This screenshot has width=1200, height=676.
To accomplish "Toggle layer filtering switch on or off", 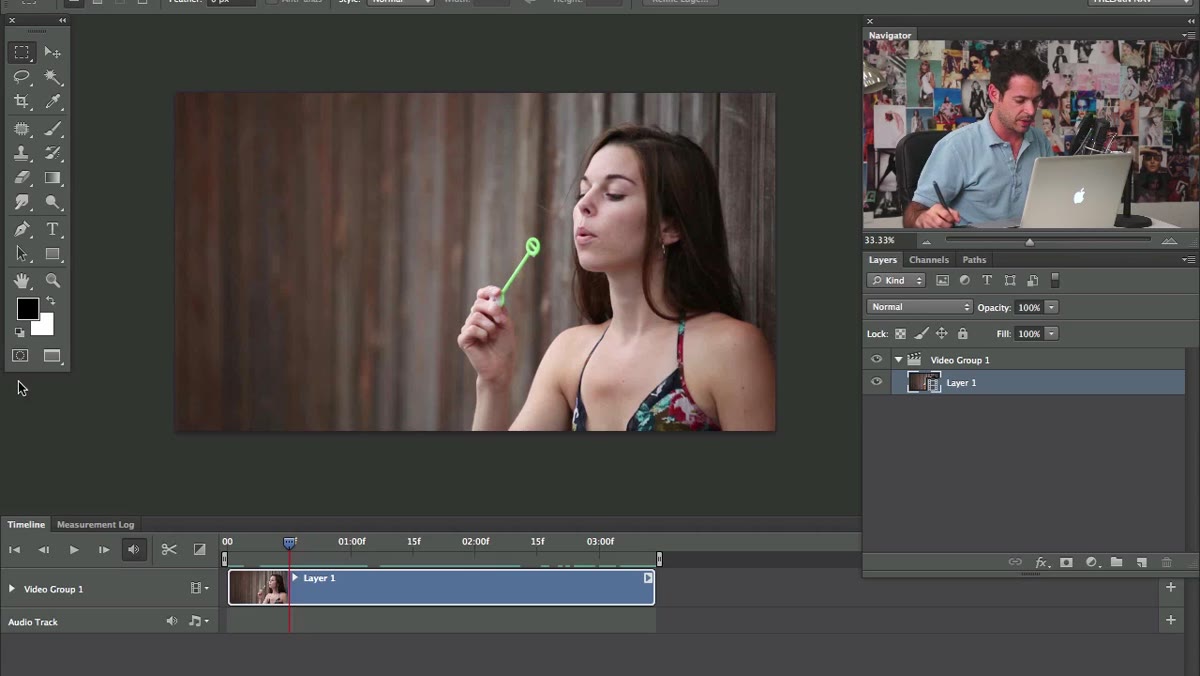I will [x=1055, y=281].
